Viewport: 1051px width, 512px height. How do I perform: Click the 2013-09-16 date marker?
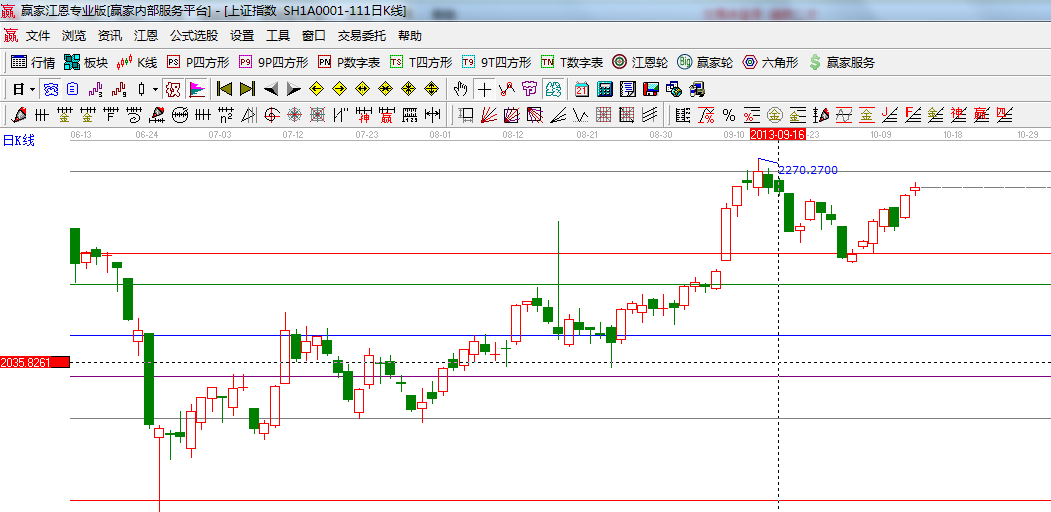tap(778, 133)
